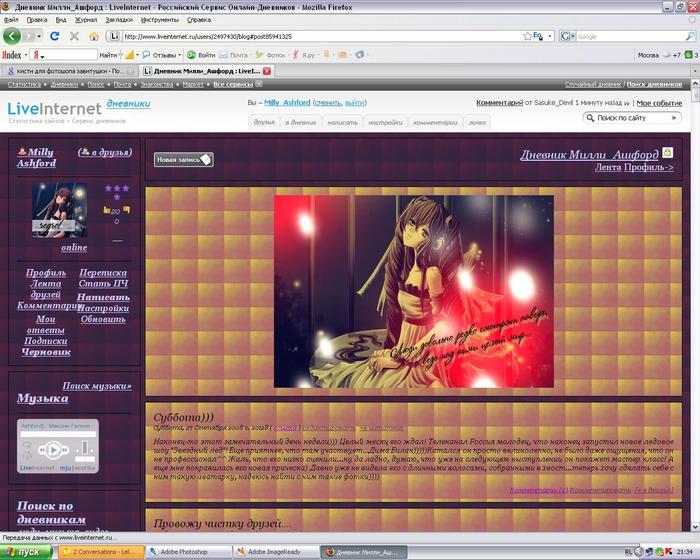The width and height of the screenshot is (700, 560).
Task: Skip to next track in music player
Action: pos(65,450)
